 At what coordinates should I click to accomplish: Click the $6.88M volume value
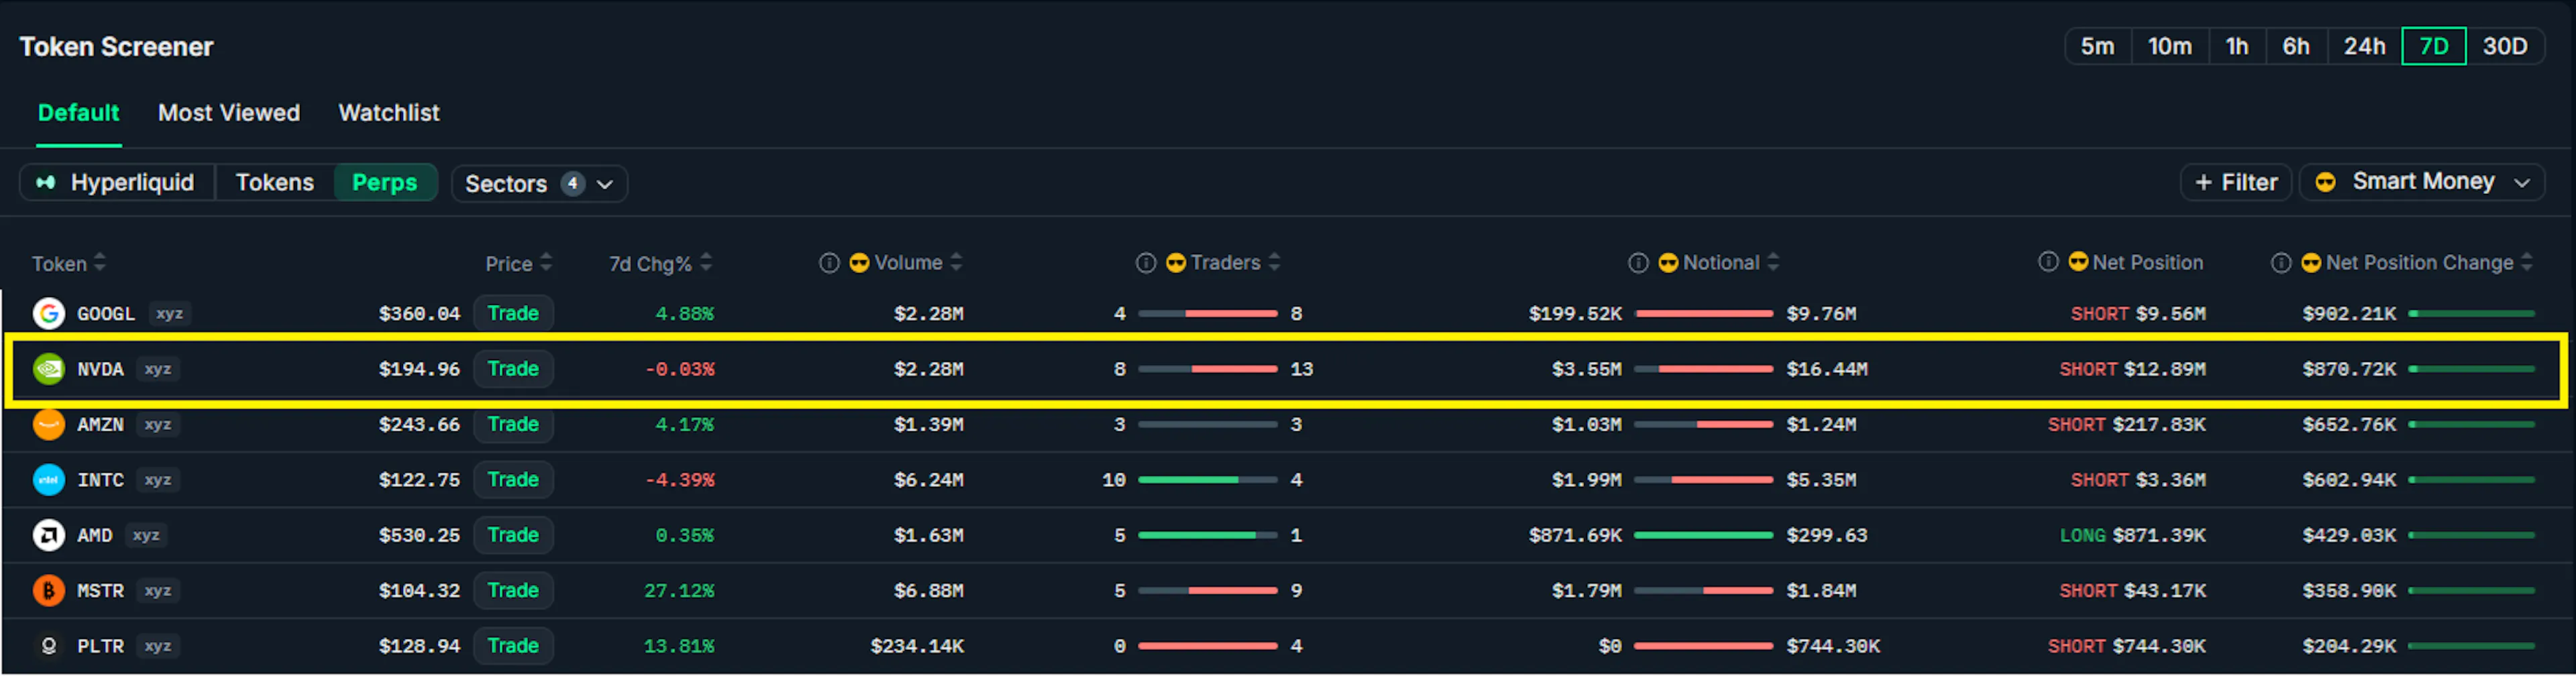[x=928, y=591]
